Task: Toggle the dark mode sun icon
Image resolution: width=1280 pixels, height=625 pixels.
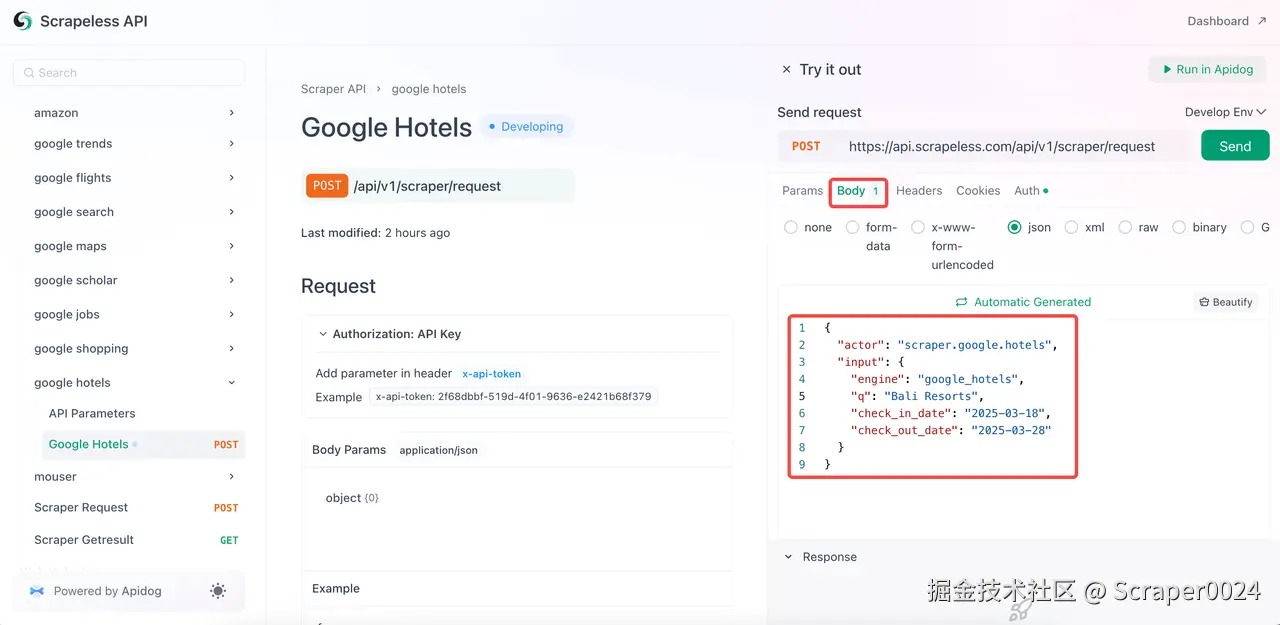Action: click(x=218, y=591)
